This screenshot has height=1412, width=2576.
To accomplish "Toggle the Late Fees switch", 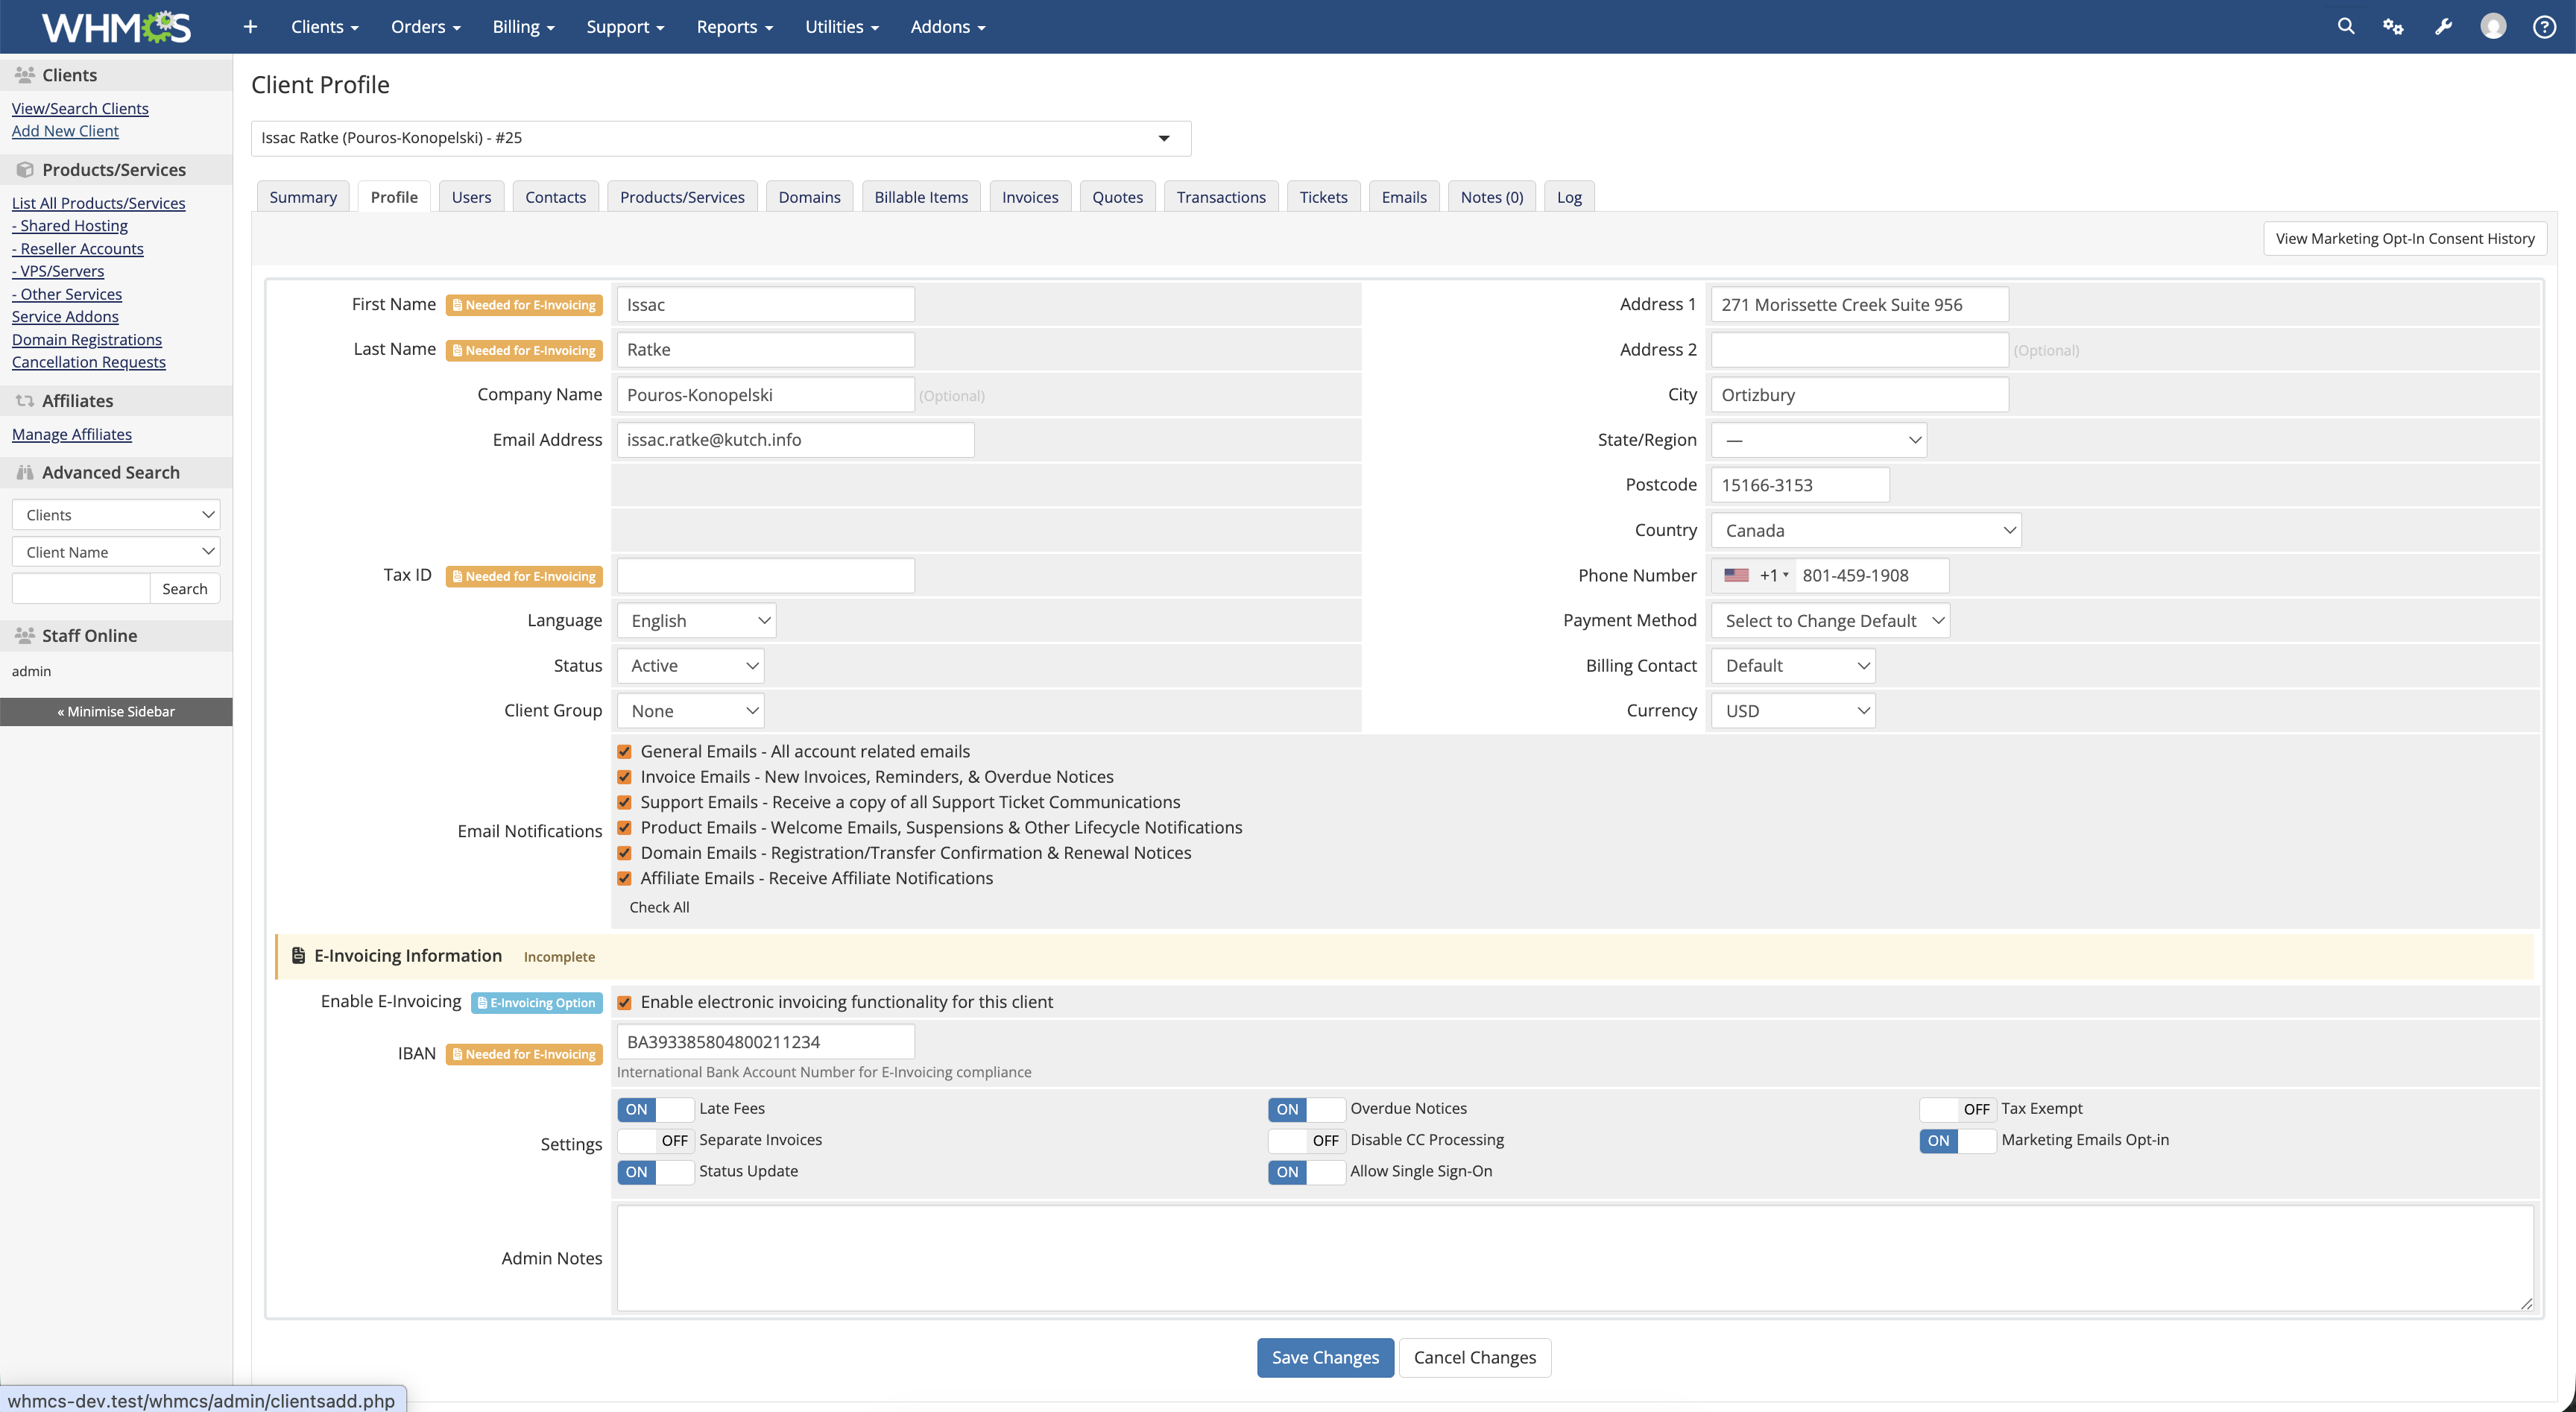I will coord(655,1109).
